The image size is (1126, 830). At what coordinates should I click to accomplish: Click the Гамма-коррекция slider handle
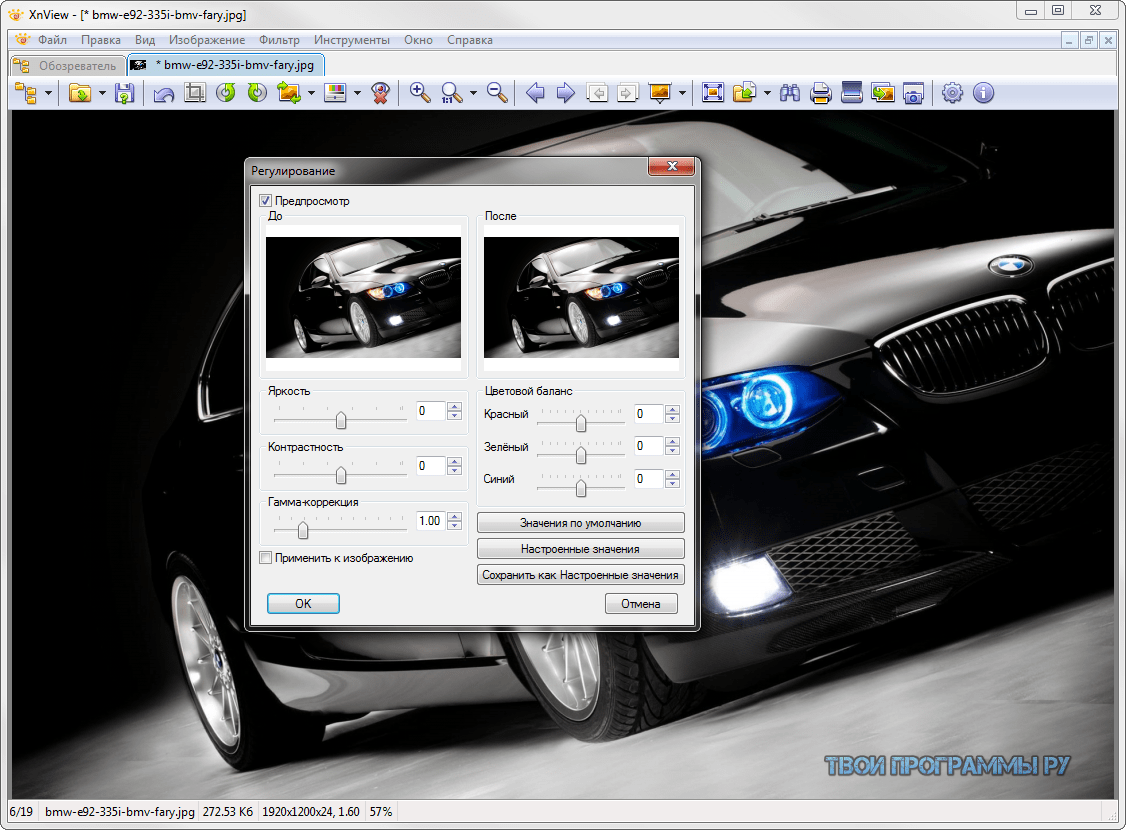pyautogui.click(x=303, y=530)
